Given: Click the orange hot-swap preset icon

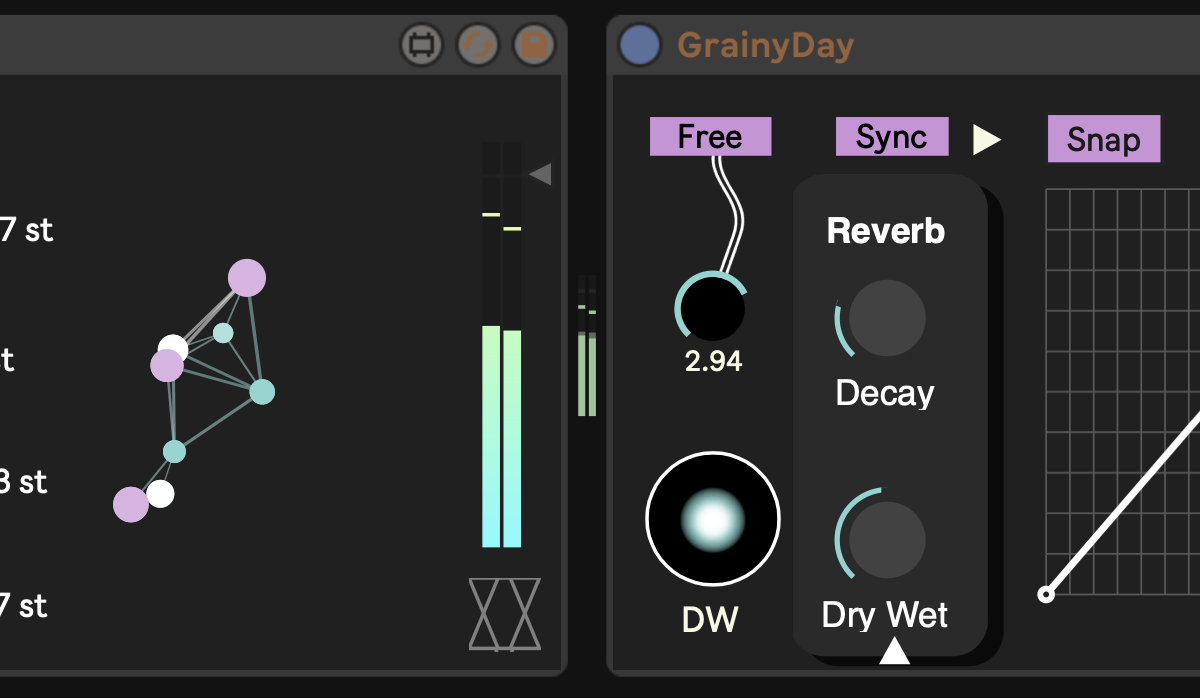Looking at the screenshot, I should (478, 45).
